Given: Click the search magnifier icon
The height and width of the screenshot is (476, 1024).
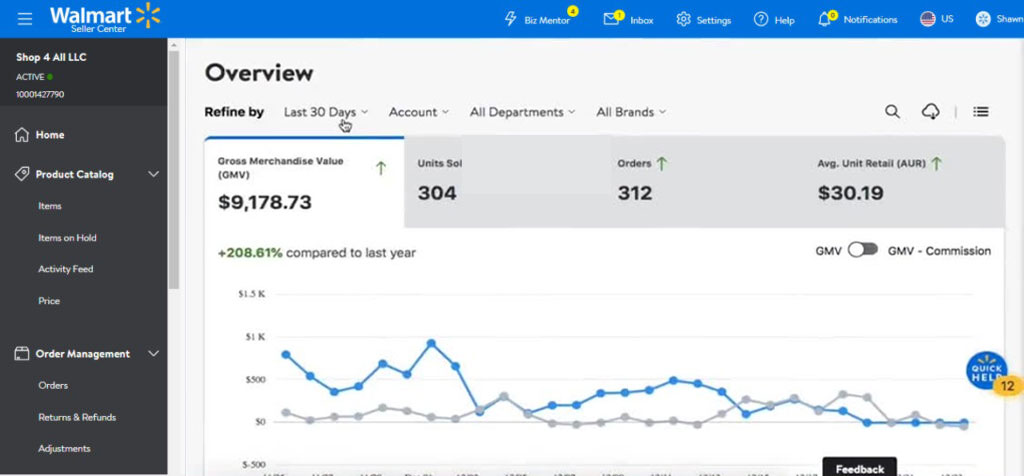Looking at the screenshot, I should pos(892,112).
